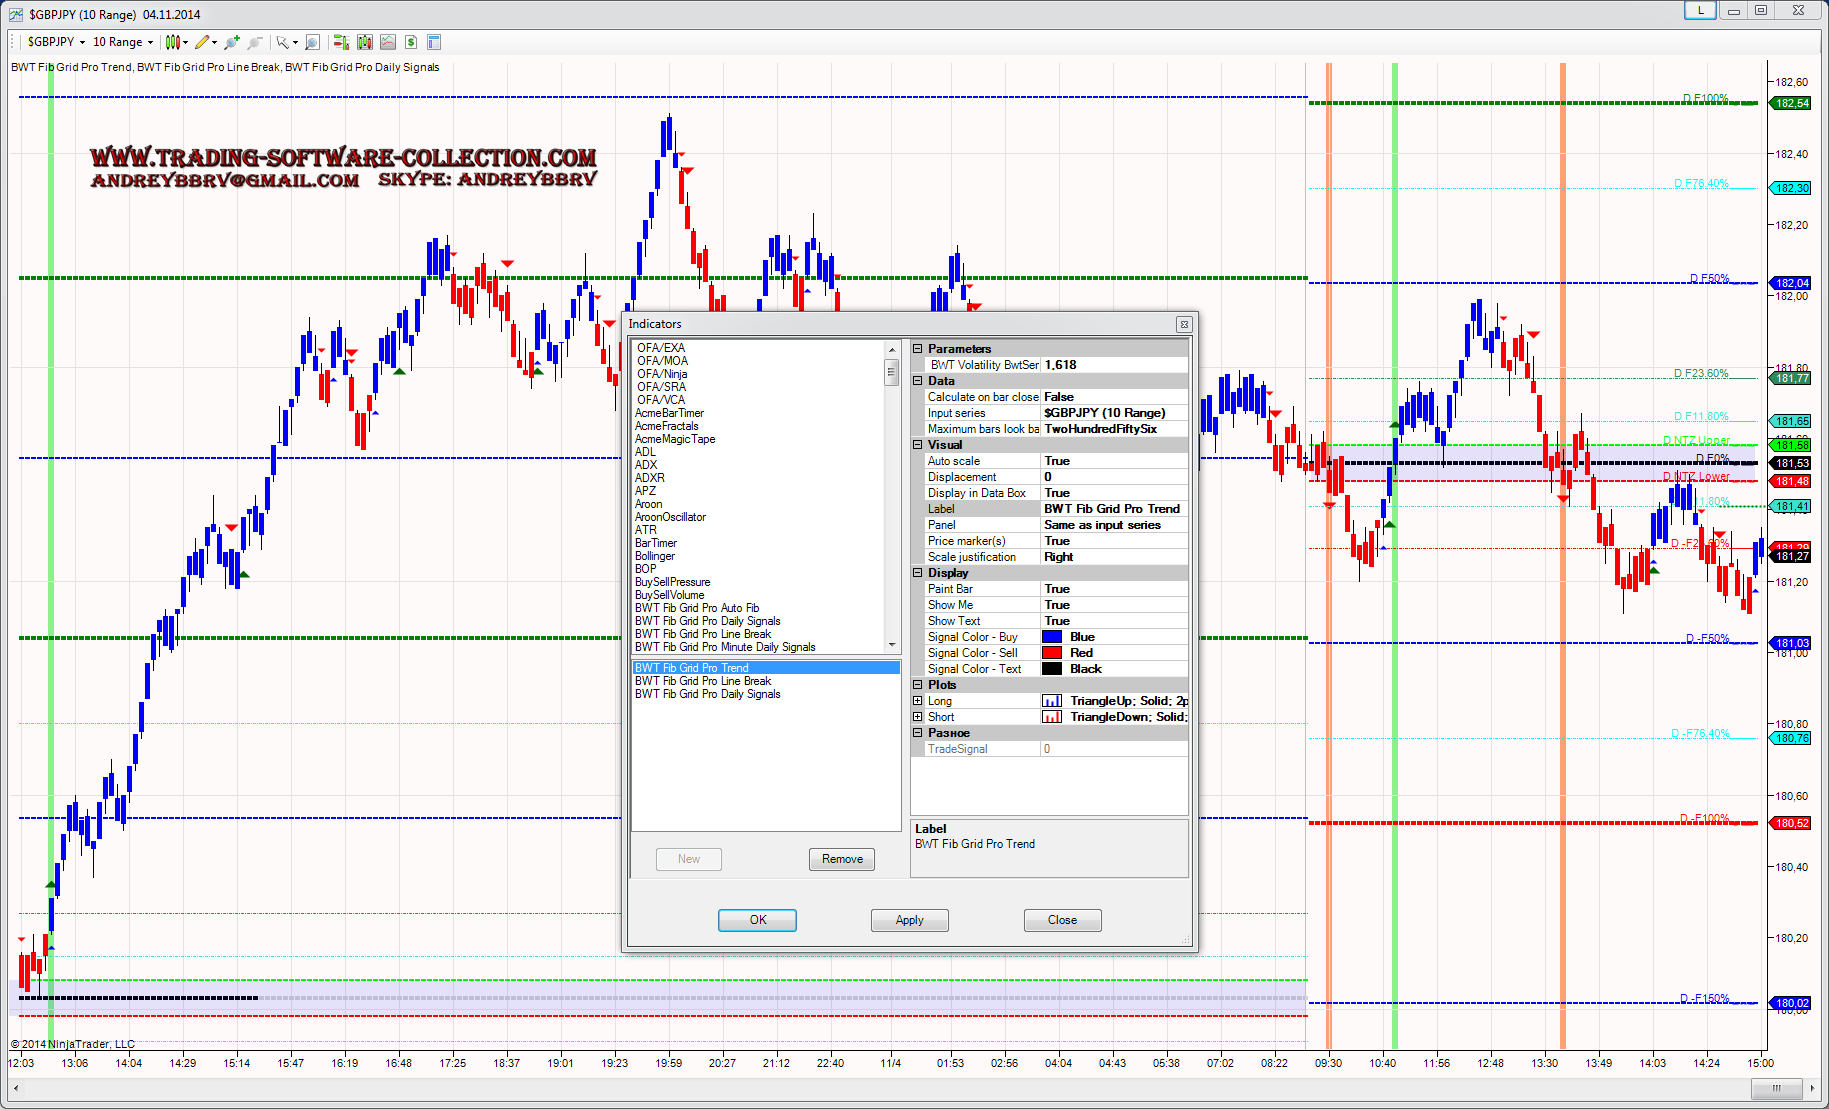Open the Properties toolbar icon
The width and height of the screenshot is (1829, 1109).
point(434,42)
